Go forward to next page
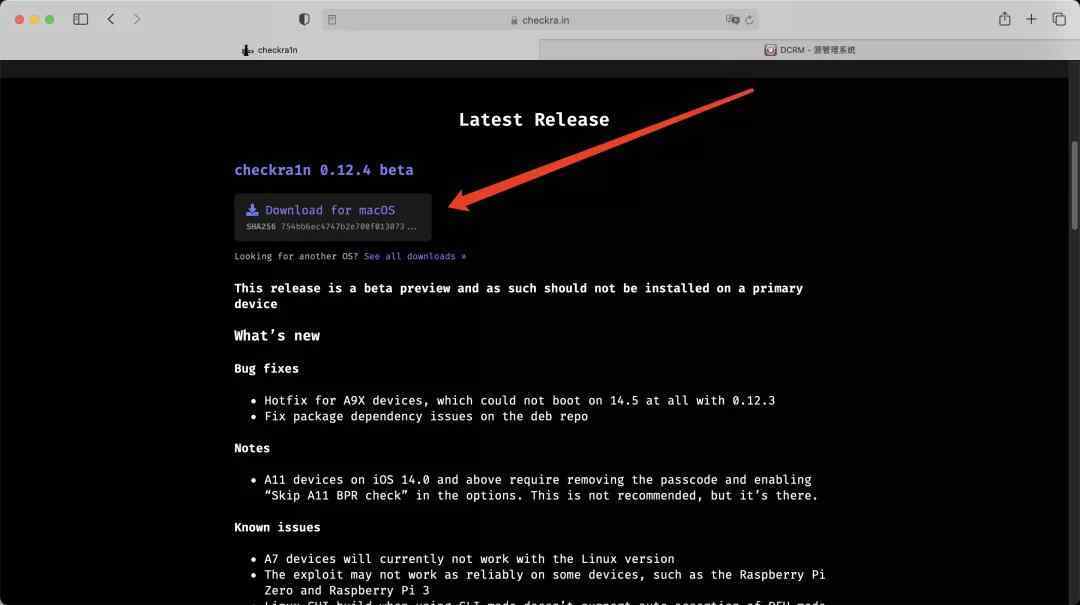 tap(136, 19)
